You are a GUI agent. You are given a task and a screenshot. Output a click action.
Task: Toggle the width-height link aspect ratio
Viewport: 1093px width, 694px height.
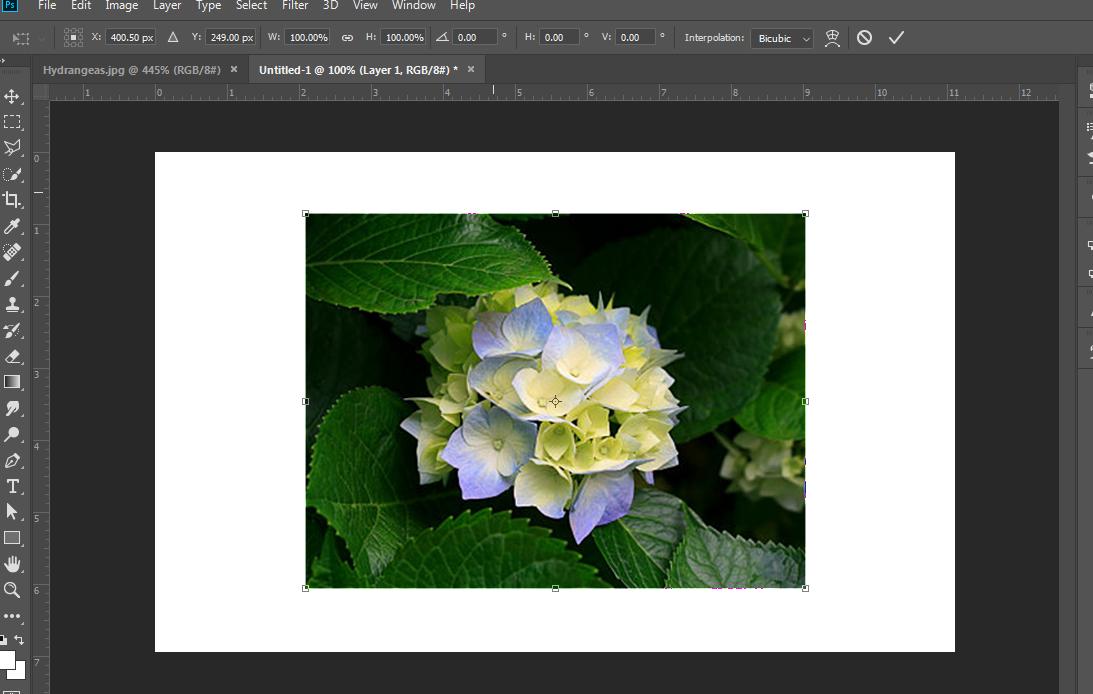click(x=347, y=38)
